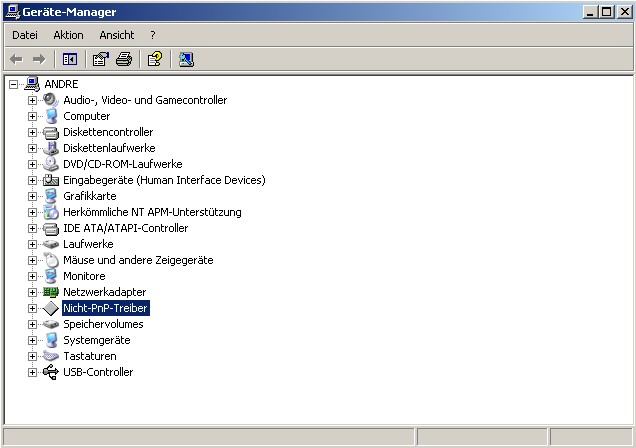The width and height of the screenshot is (636, 448).
Task: Select Mäuse und andere Zeigegeräte label
Action: click(138, 260)
